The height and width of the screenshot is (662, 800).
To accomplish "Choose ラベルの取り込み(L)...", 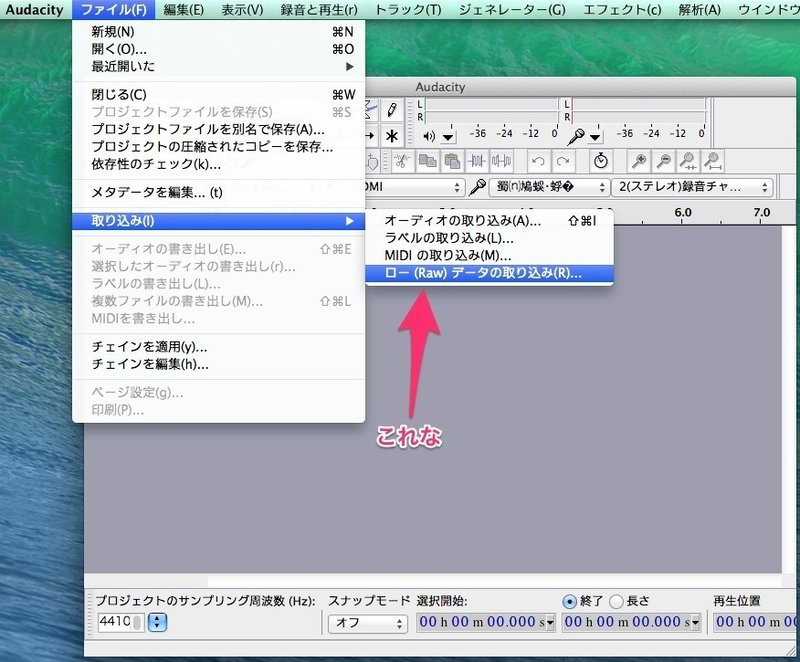I will click(489, 238).
